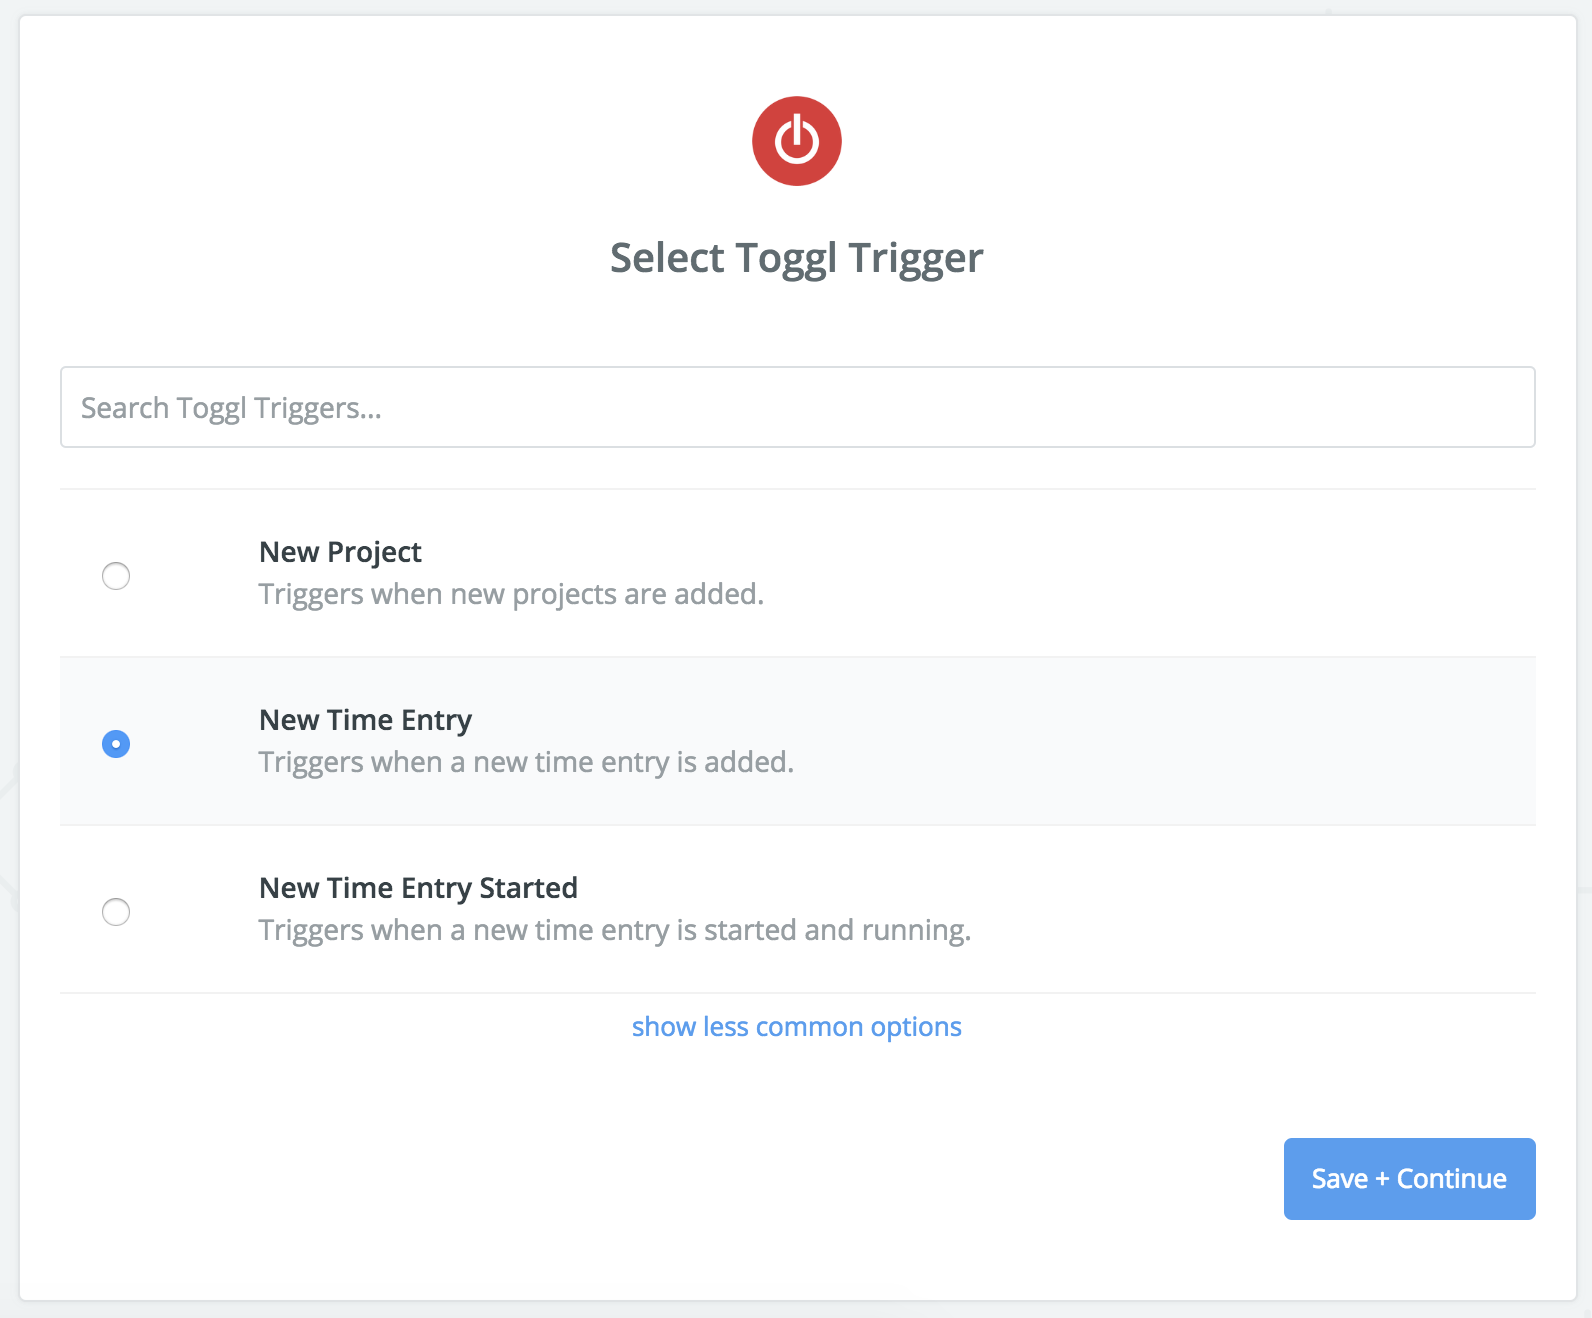Click the Select Toggl Trigger heading
The width and height of the screenshot is (1592, 1318).
[x=797, y=258]
